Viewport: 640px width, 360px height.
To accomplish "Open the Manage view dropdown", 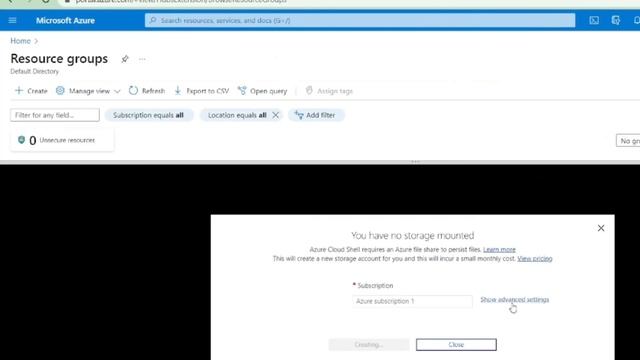I will [88, 91].
